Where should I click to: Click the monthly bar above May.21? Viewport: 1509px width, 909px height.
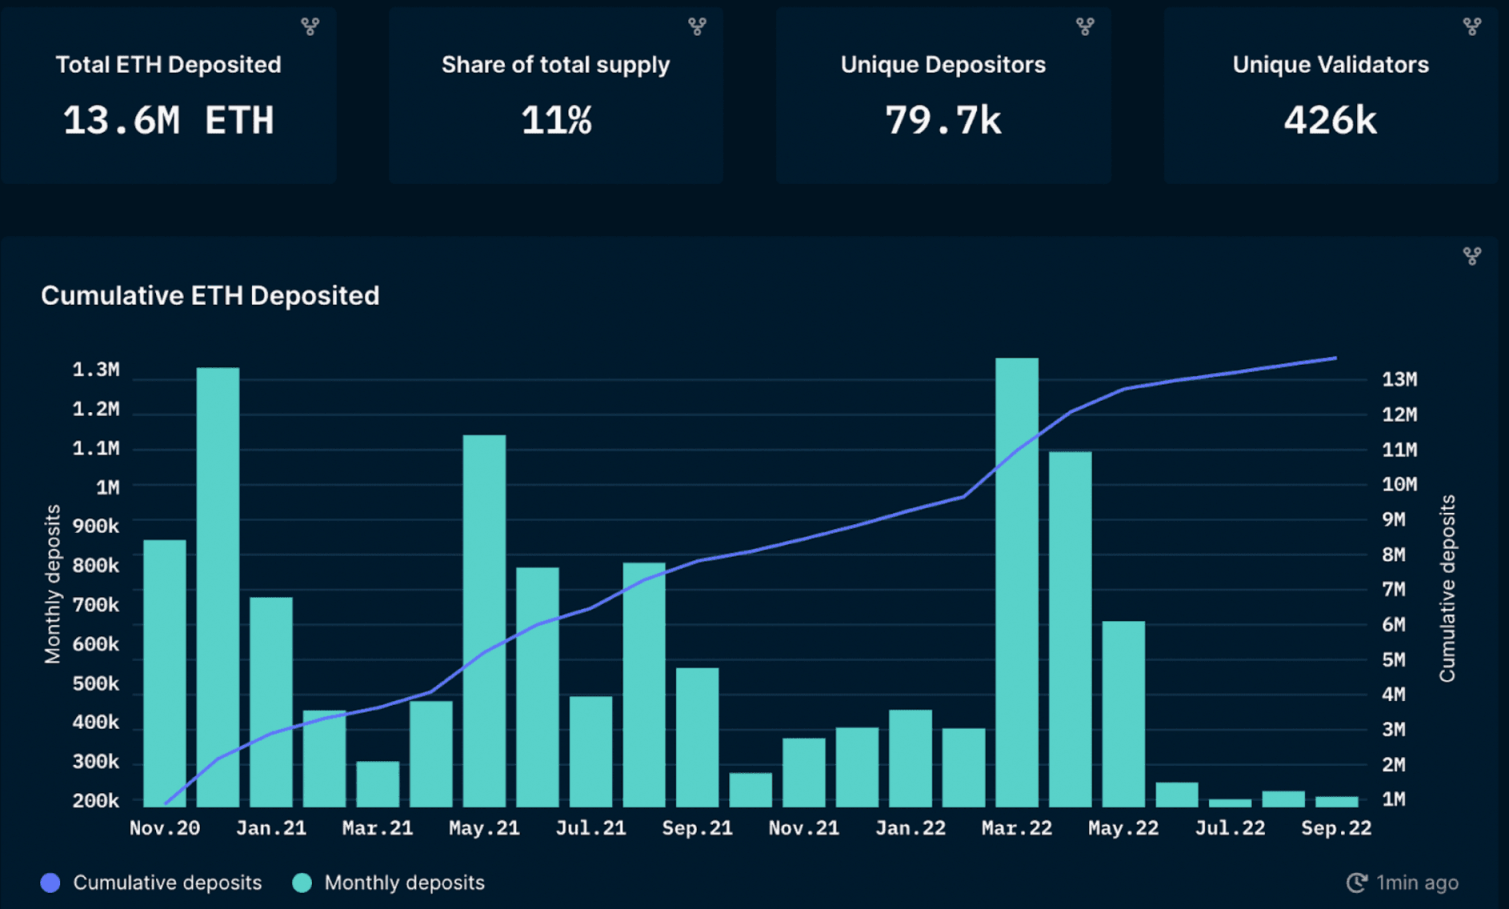pyautogui.click(x=484, y=620)
